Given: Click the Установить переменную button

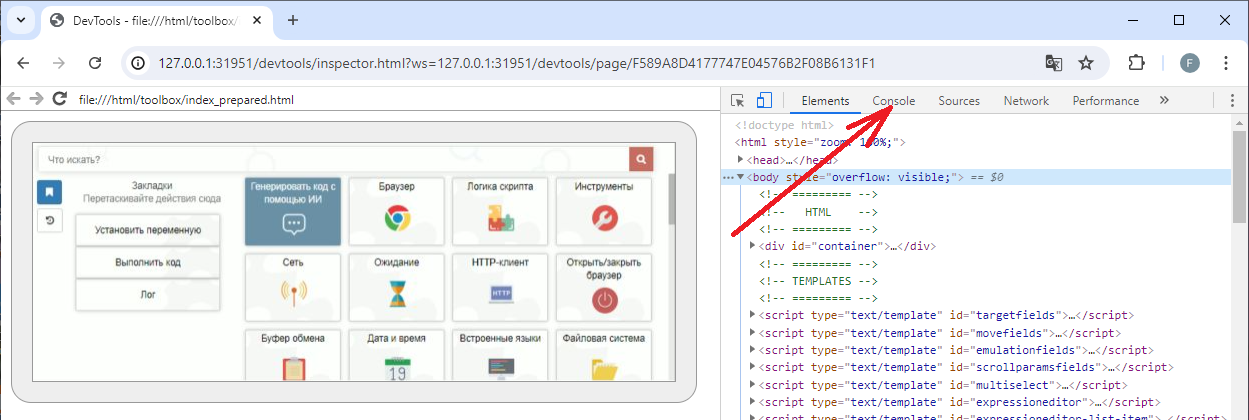Looking at the screenshot, I should click(148, 230).
